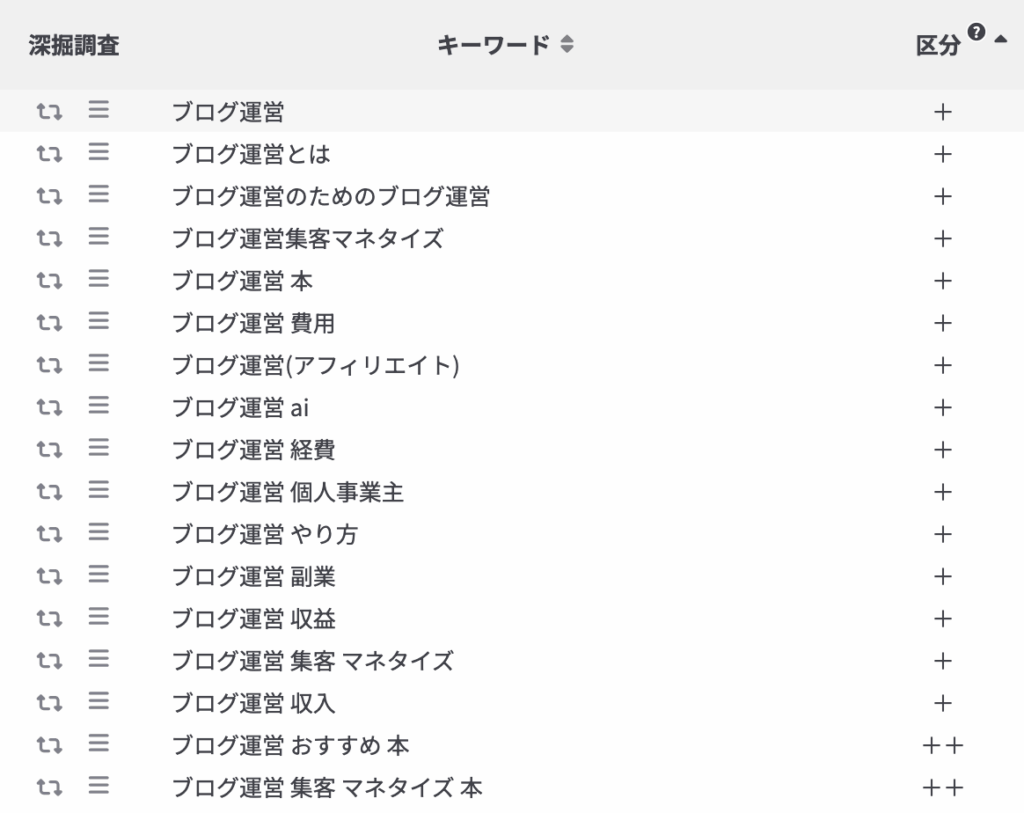Click the retweet-style deep-dive icon for ブログ運営とは
Image resolution: width=1024 pixels, height=813 pixels.
pos(49,154)
